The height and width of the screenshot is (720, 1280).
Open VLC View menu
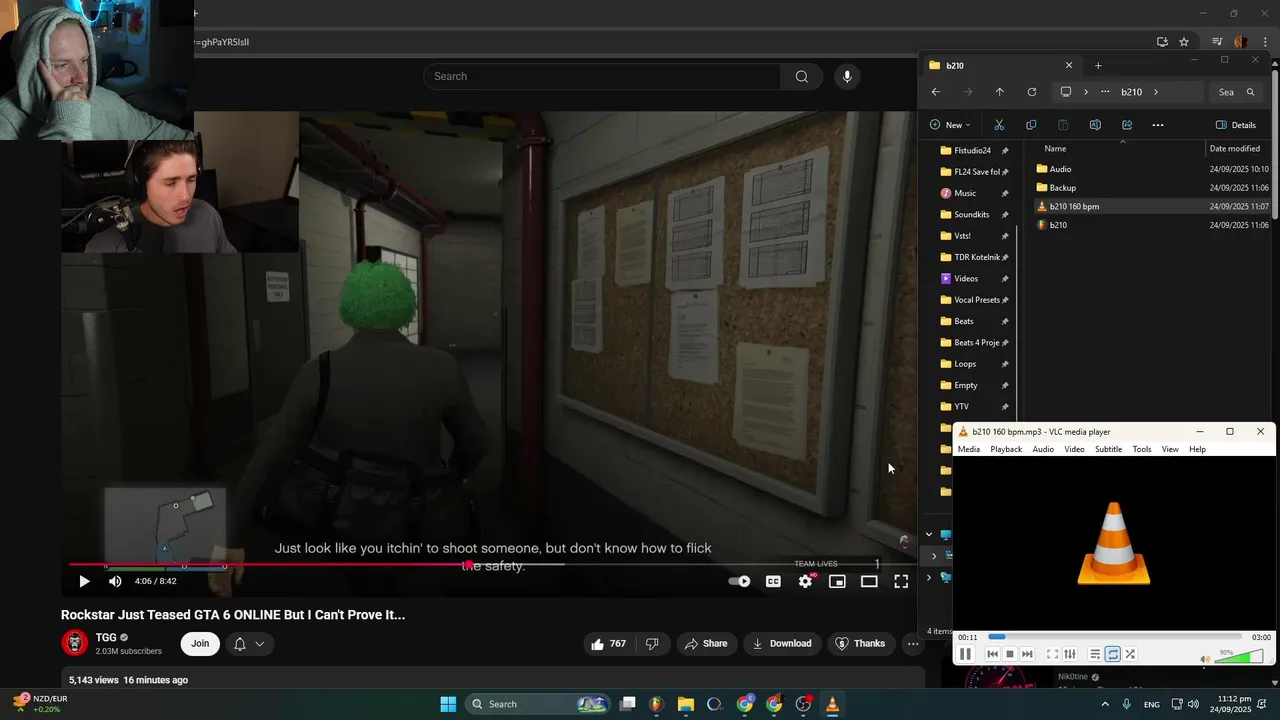pyautogui.click(x=1170, y=450)
